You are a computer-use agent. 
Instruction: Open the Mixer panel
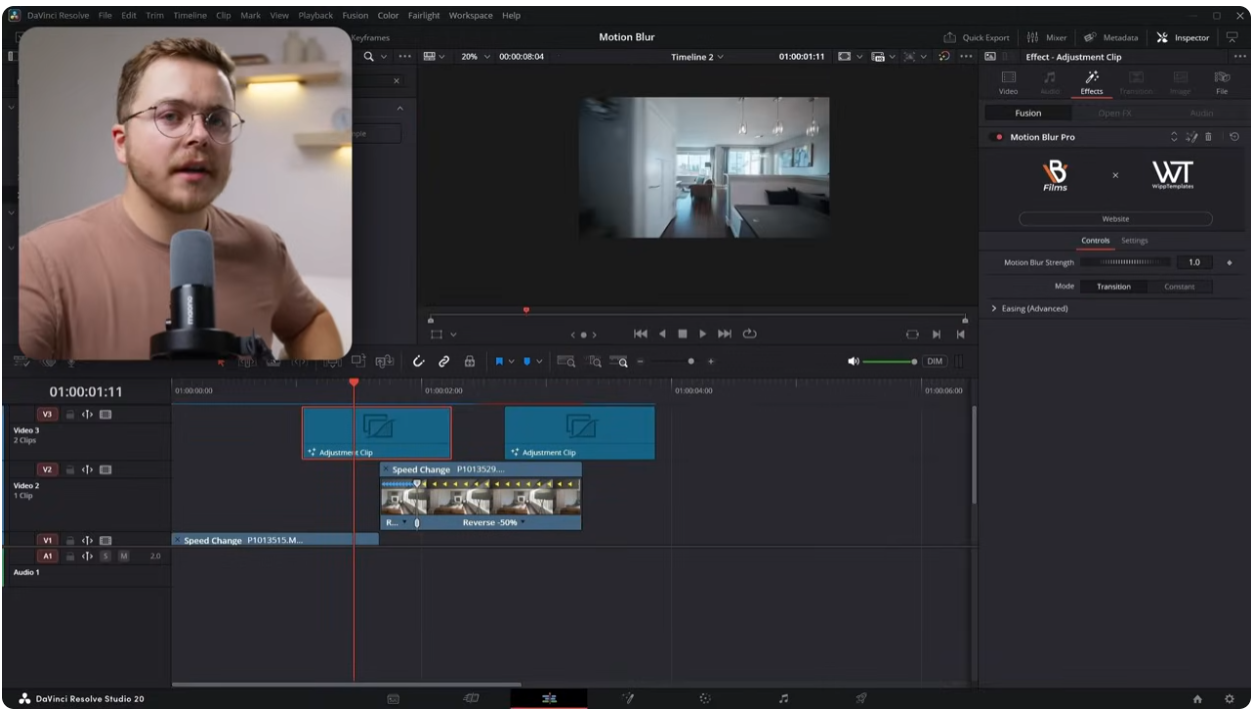(1047, 38)
